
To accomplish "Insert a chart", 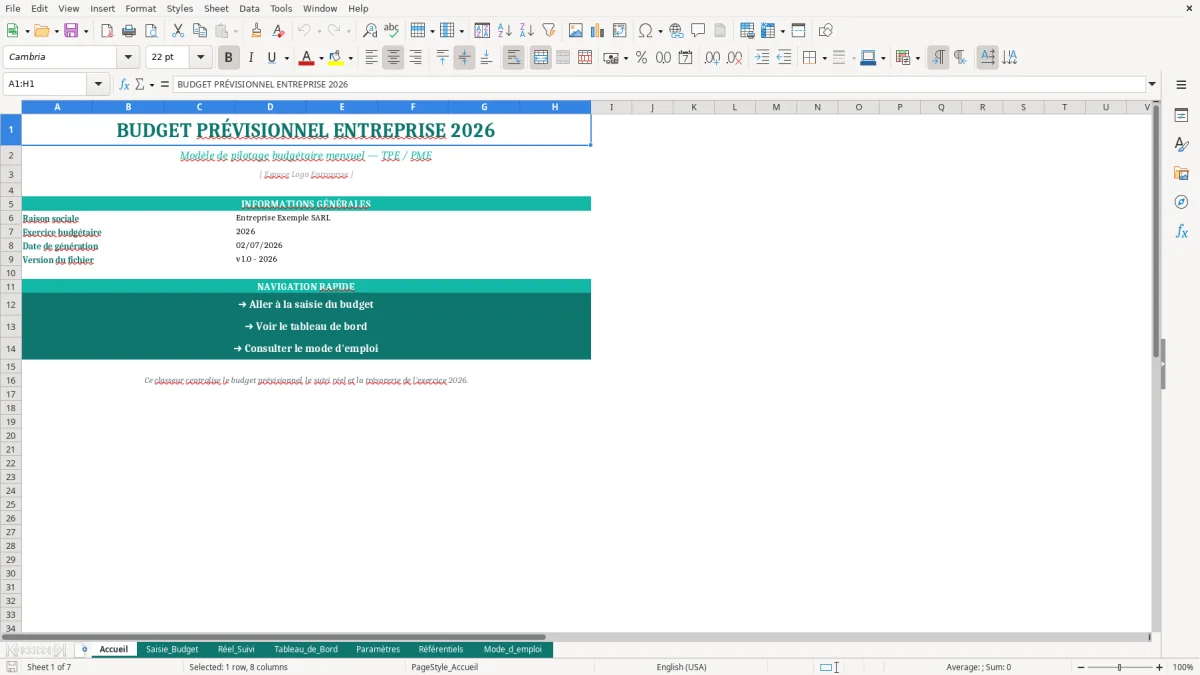I will 598,31.
